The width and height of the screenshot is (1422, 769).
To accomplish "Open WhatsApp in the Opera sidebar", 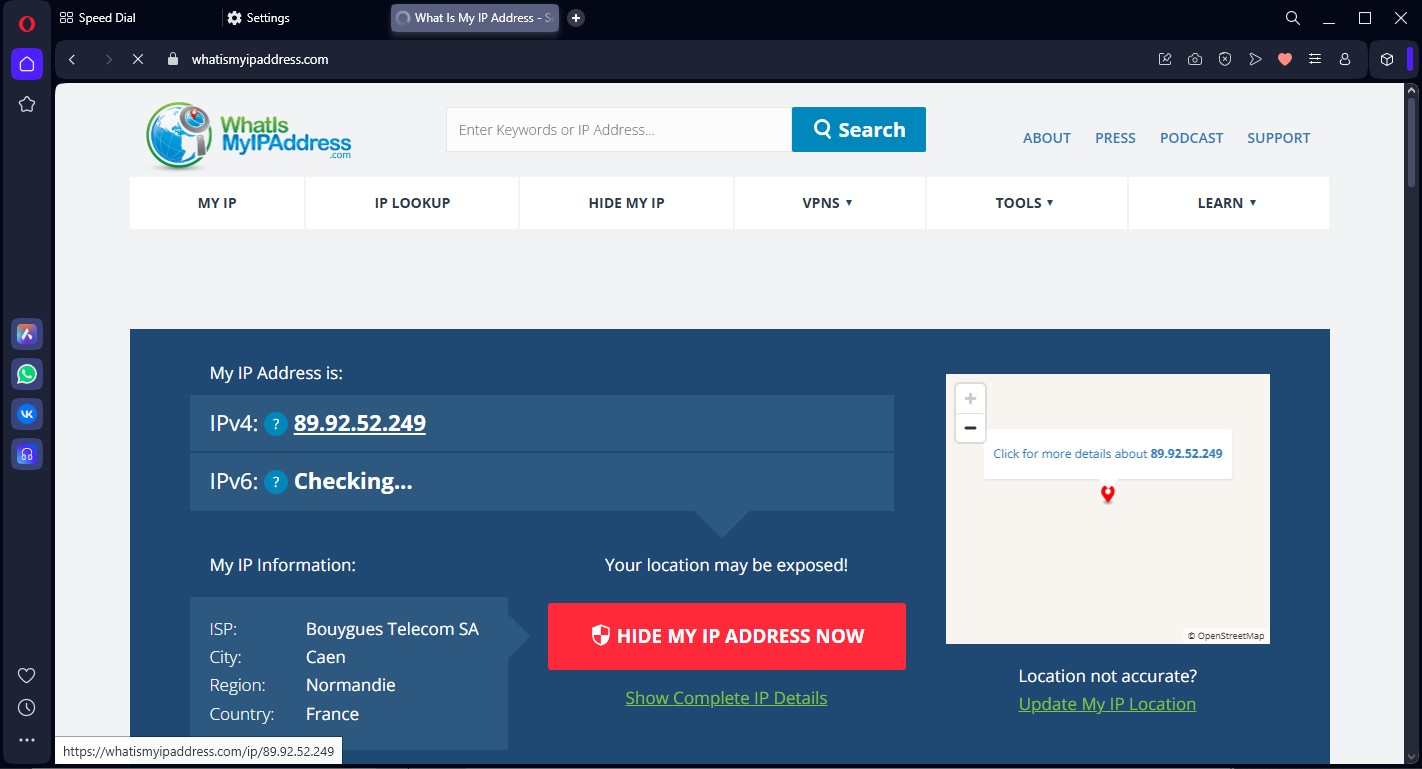I will [x=27, y=374].
